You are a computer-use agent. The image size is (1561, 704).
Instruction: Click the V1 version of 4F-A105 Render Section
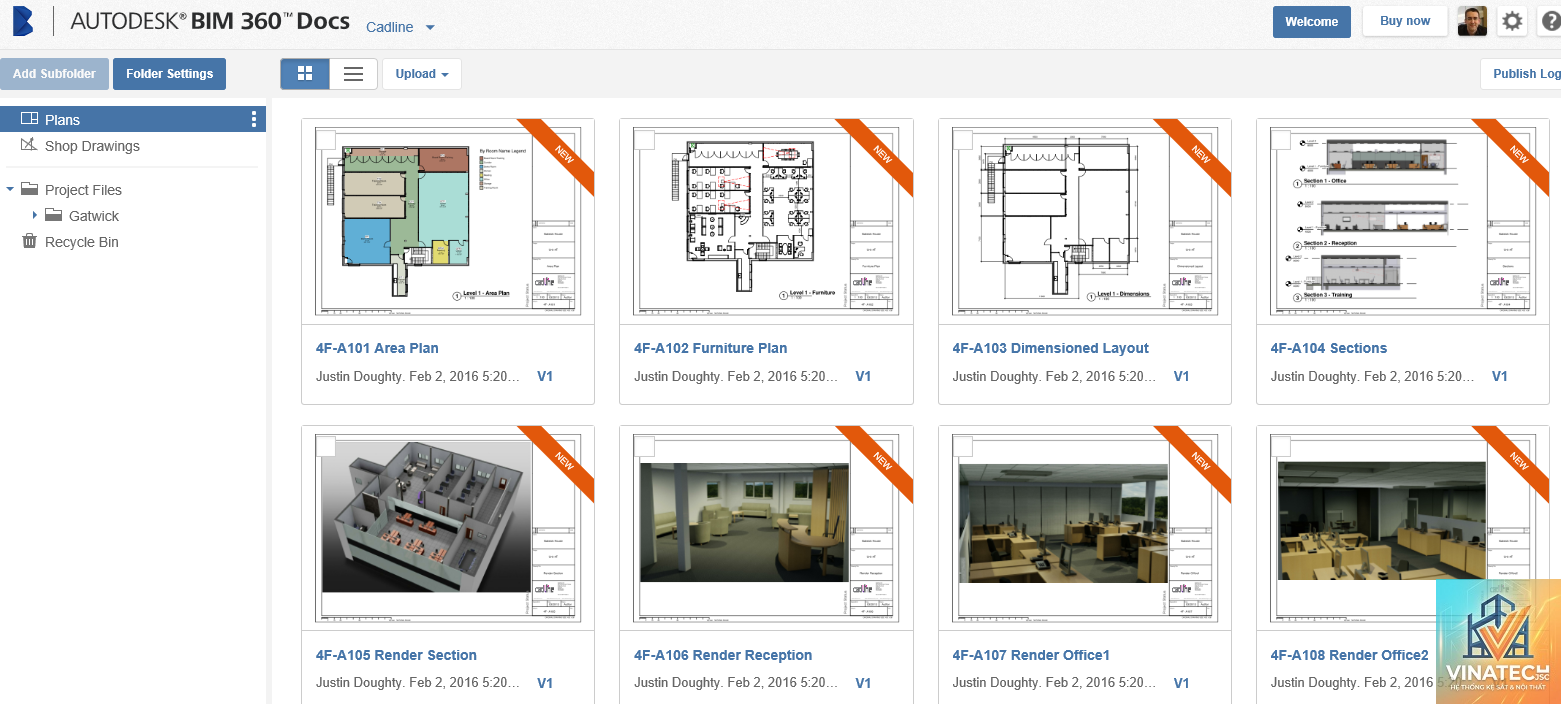click(545, 683)
